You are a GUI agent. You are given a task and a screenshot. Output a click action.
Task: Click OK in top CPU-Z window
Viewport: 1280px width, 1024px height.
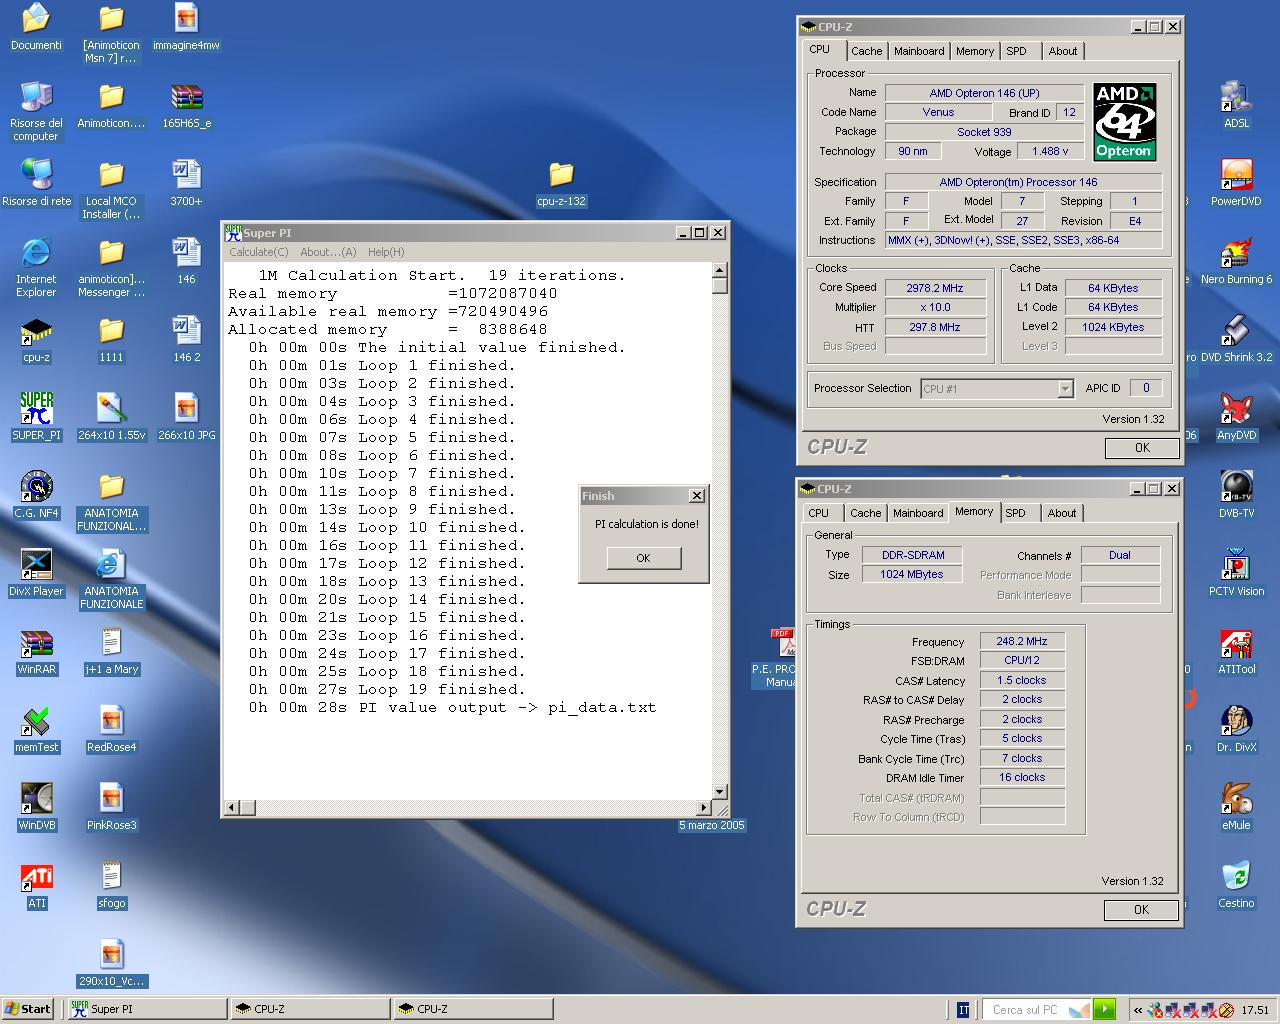click(x=1142, y=448)
